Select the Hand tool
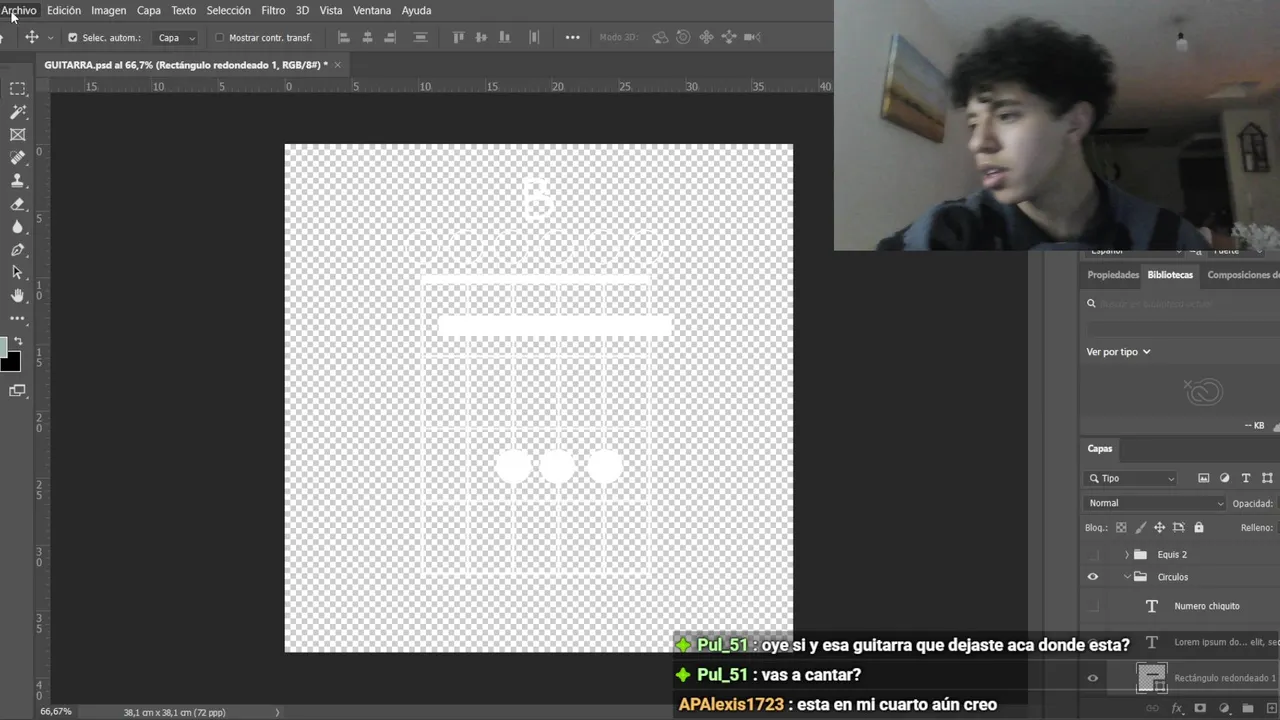Screen dimensions: 1280x720 coord(17,295)
